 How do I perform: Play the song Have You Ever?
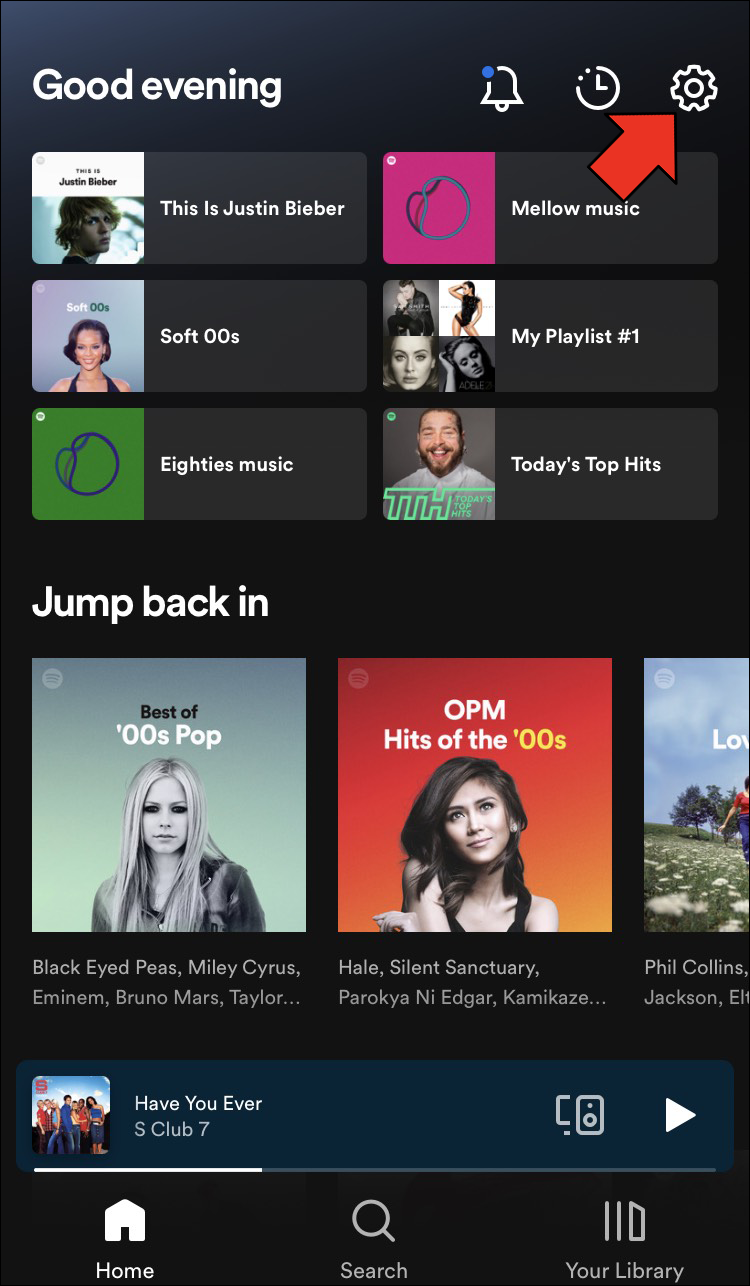(680, 1114)
